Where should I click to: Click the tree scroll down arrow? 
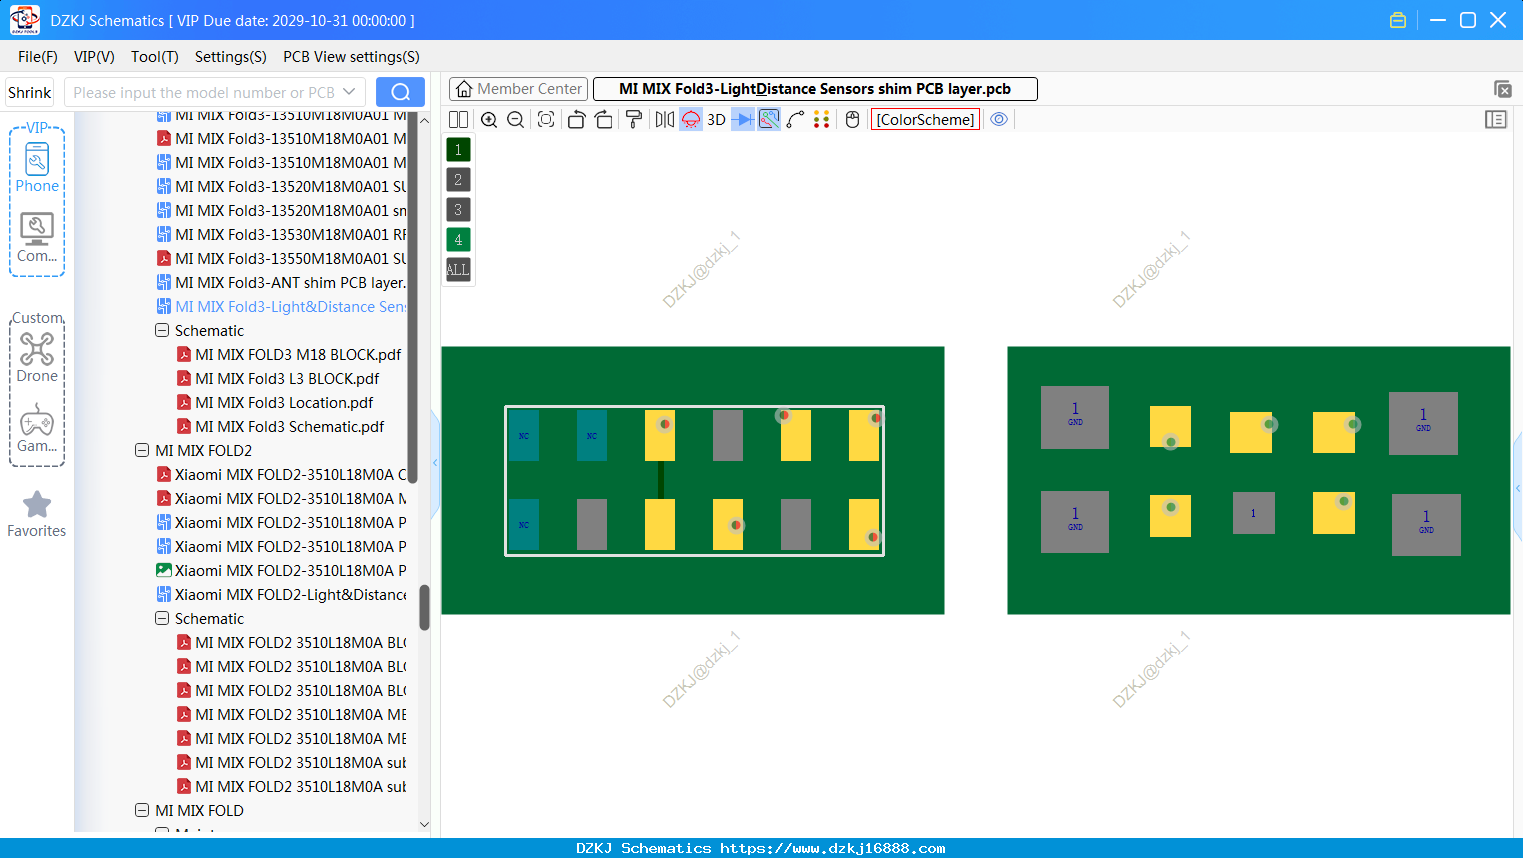point(424,825)
